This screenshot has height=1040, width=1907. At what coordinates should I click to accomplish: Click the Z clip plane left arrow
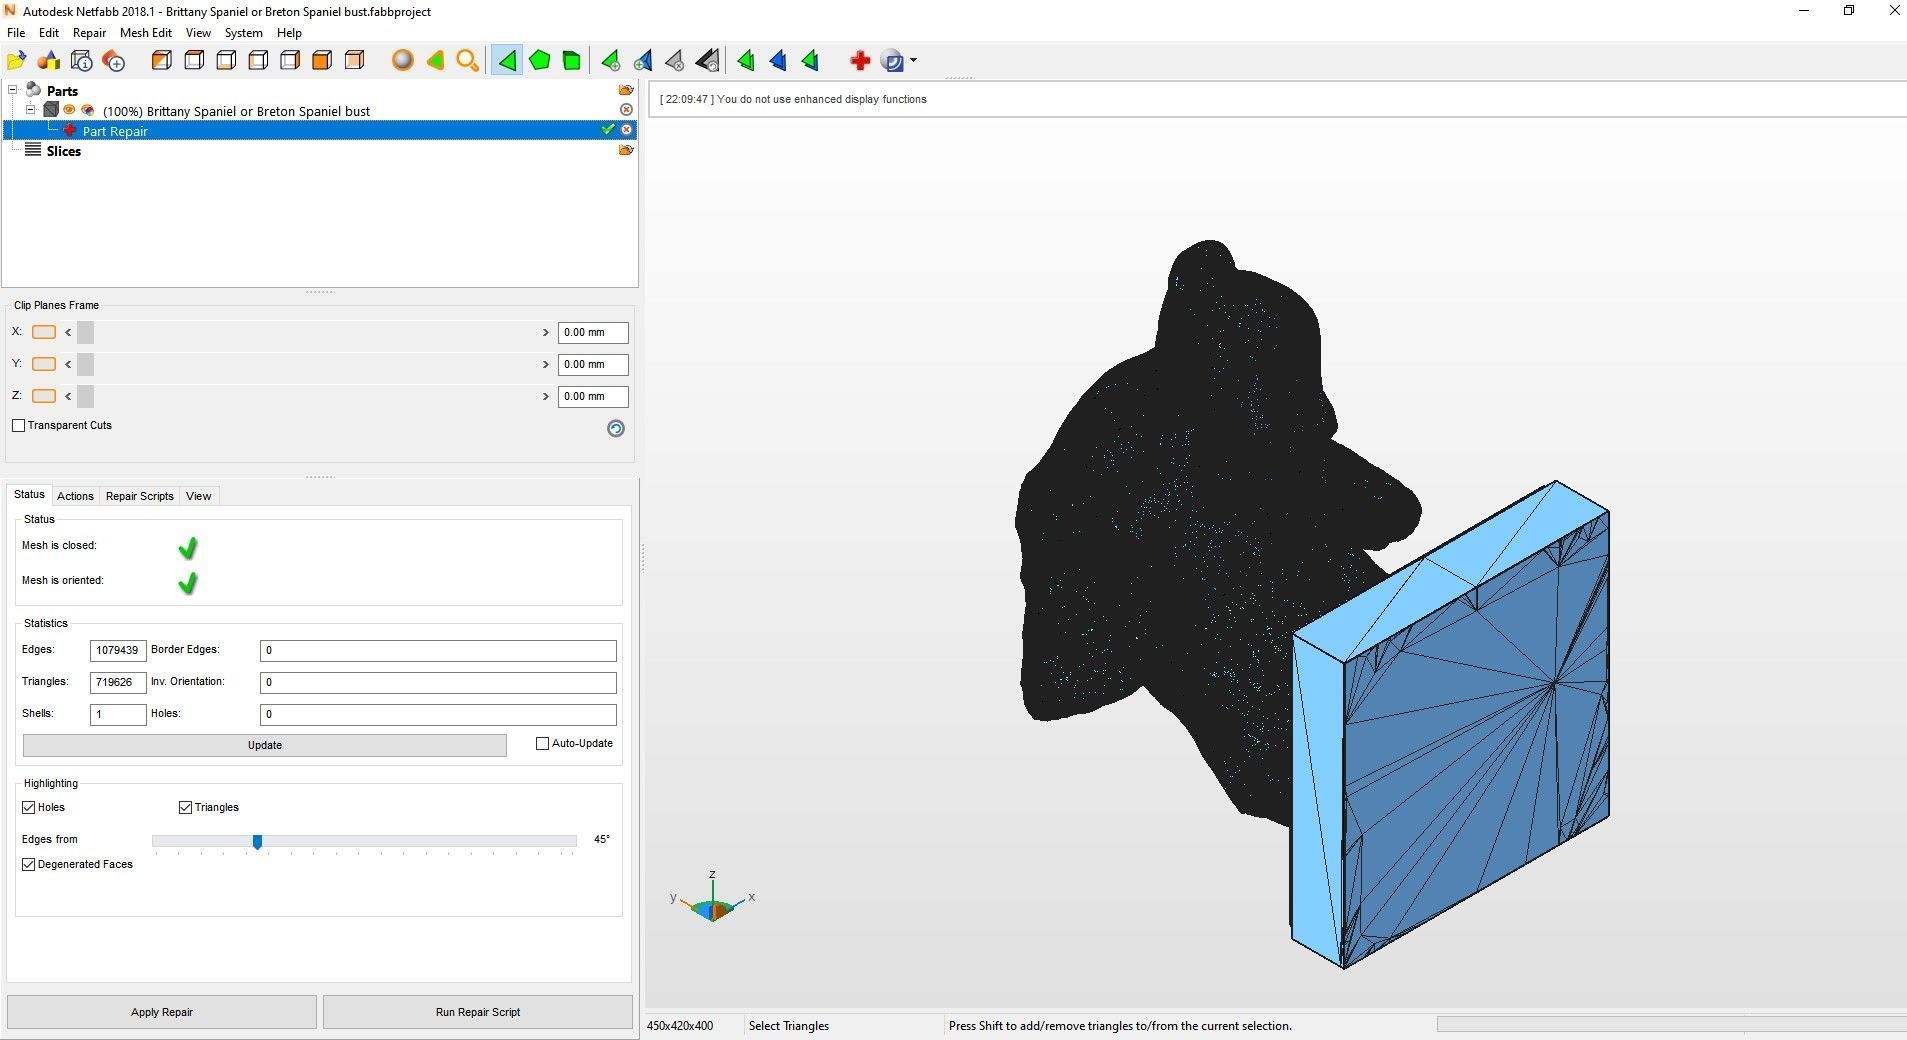point(68,396)
